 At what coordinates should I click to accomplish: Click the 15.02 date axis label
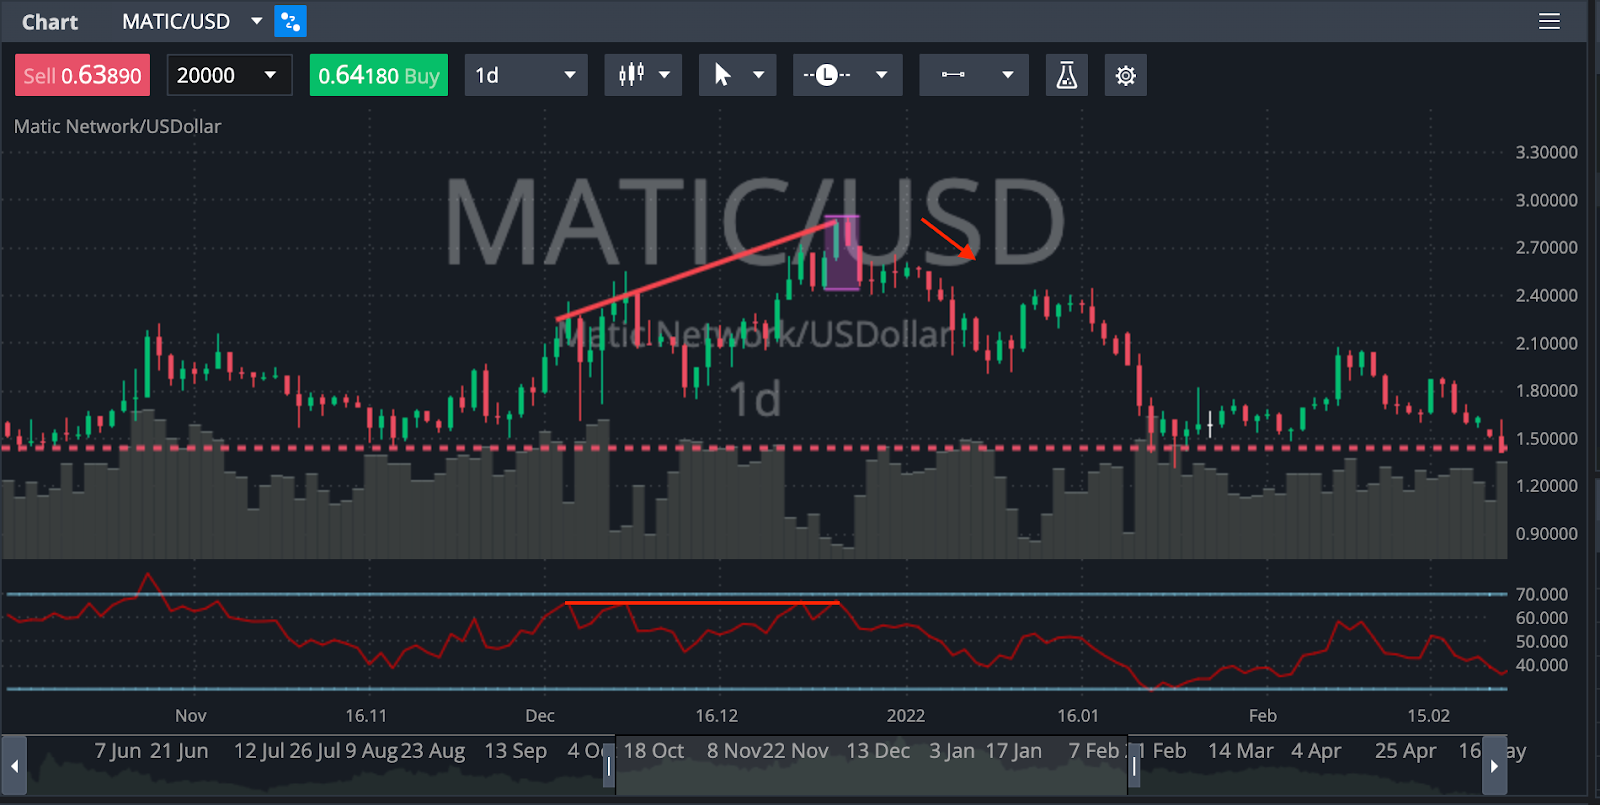(x=1428, y=716)
